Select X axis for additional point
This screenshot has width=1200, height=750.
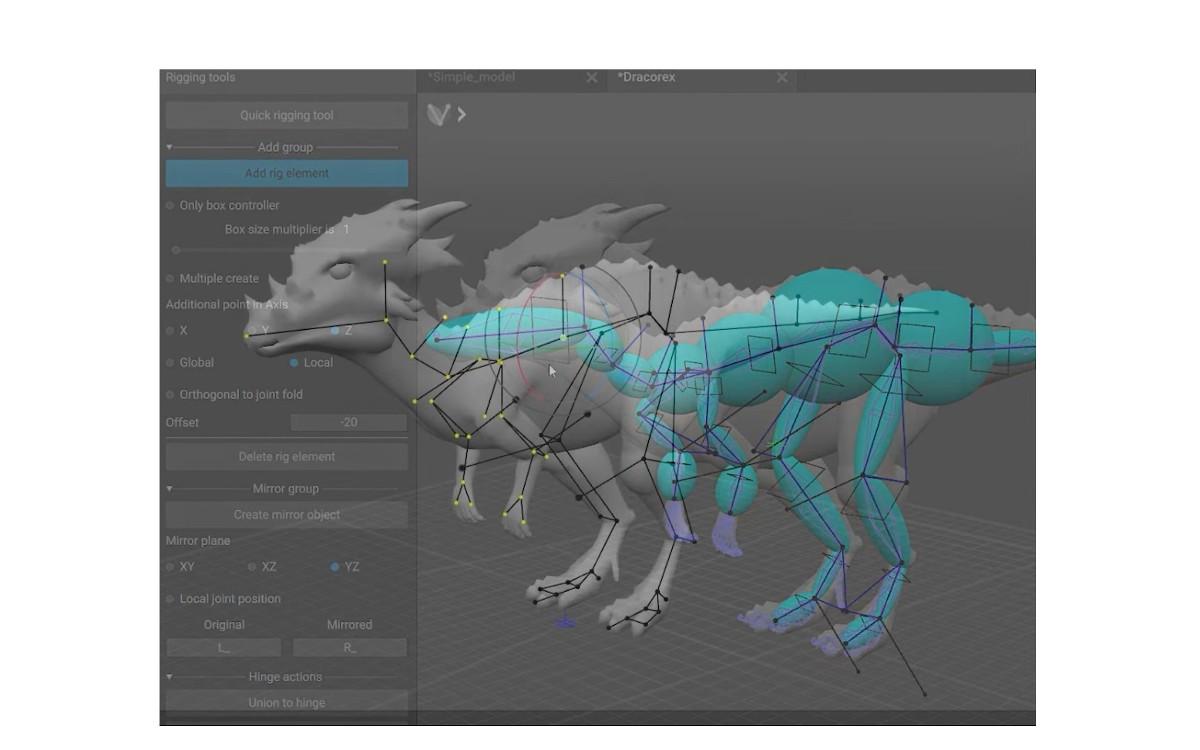coord(170,331)
